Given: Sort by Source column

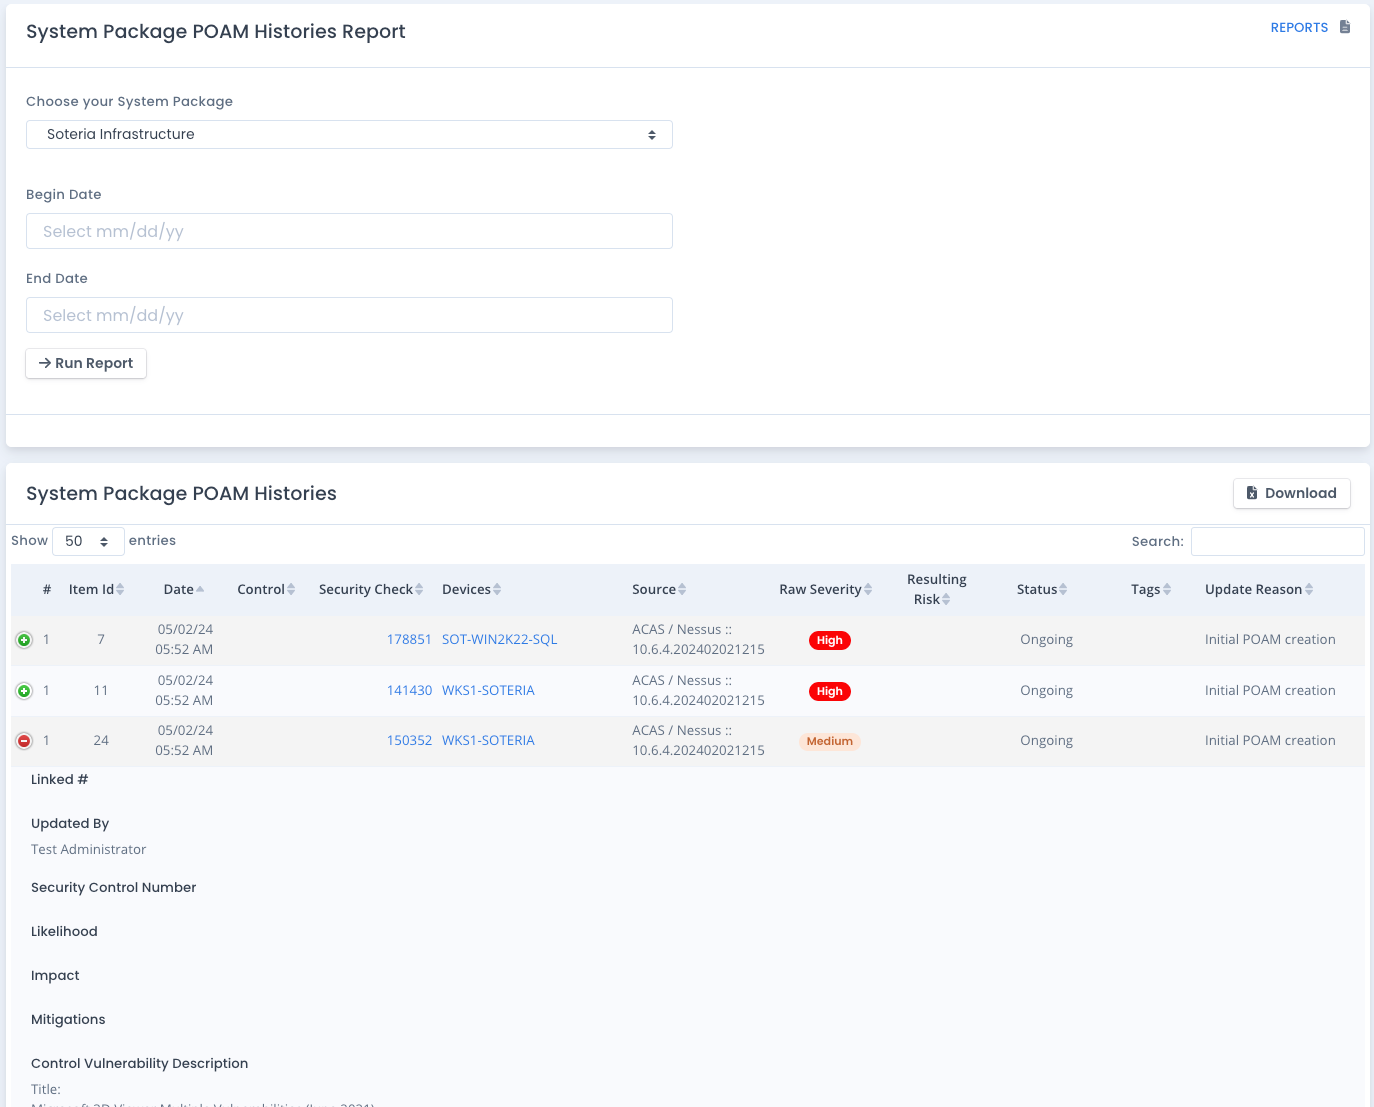Looking at the screenshot, I should (x=659, y=590).
